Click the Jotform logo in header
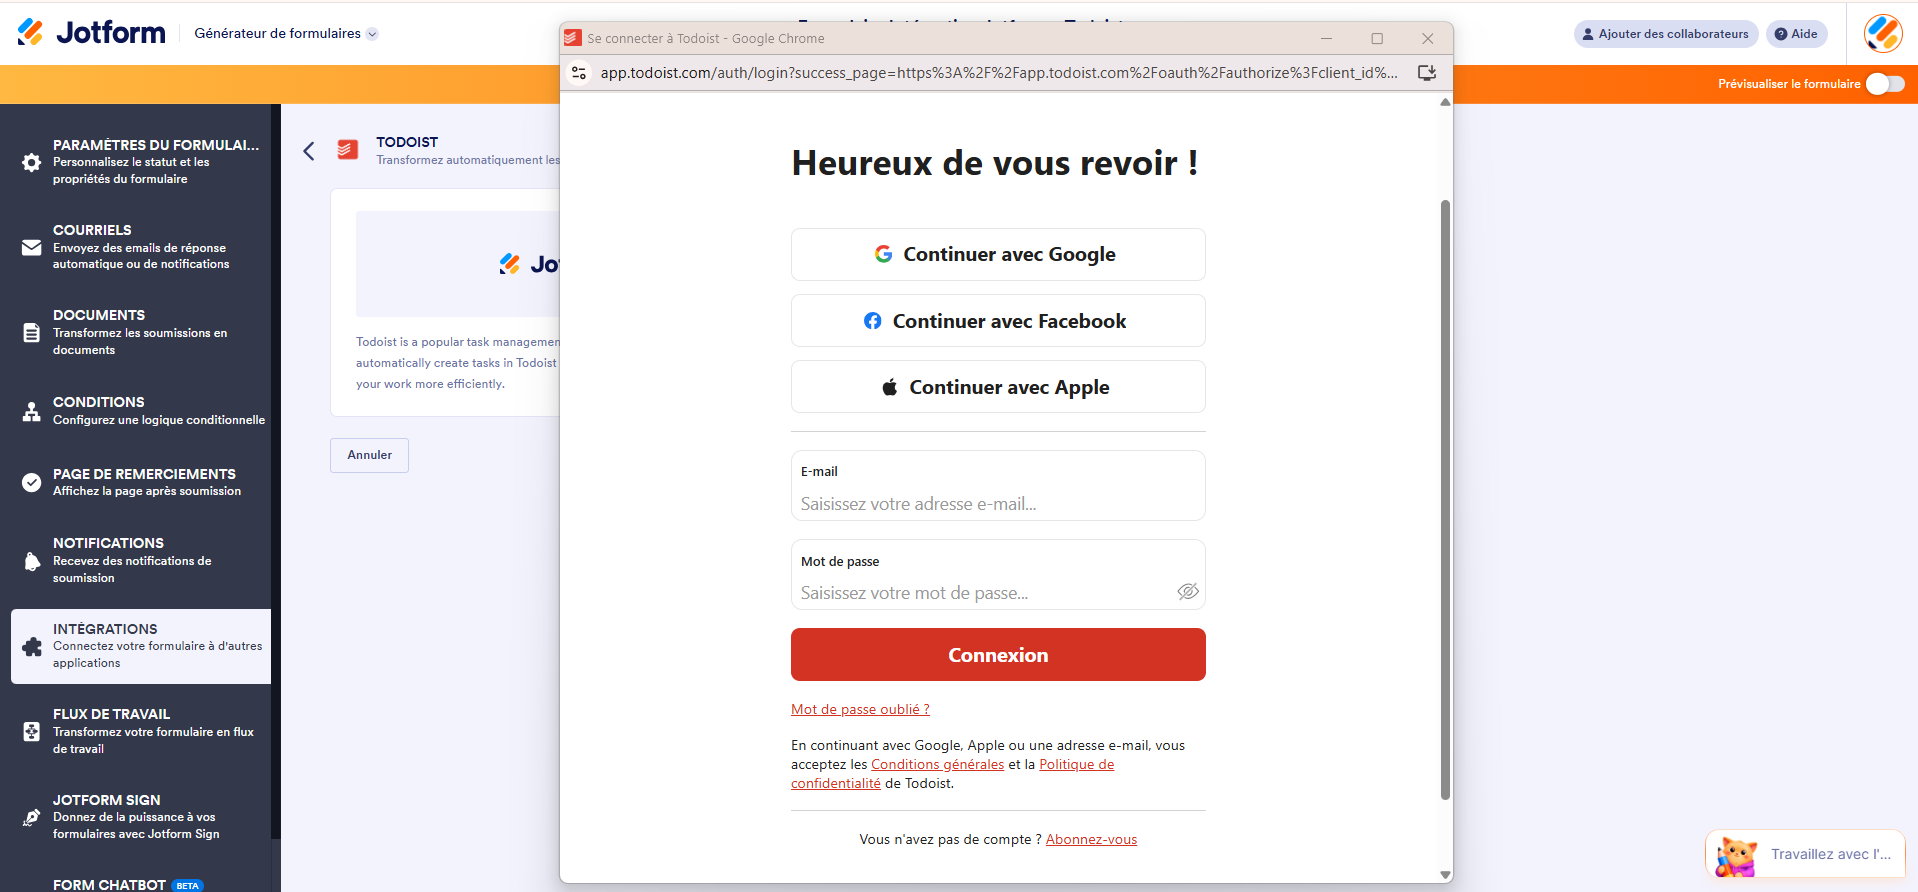The height and width of the screenshot is (892, 1918). (91, 33)
